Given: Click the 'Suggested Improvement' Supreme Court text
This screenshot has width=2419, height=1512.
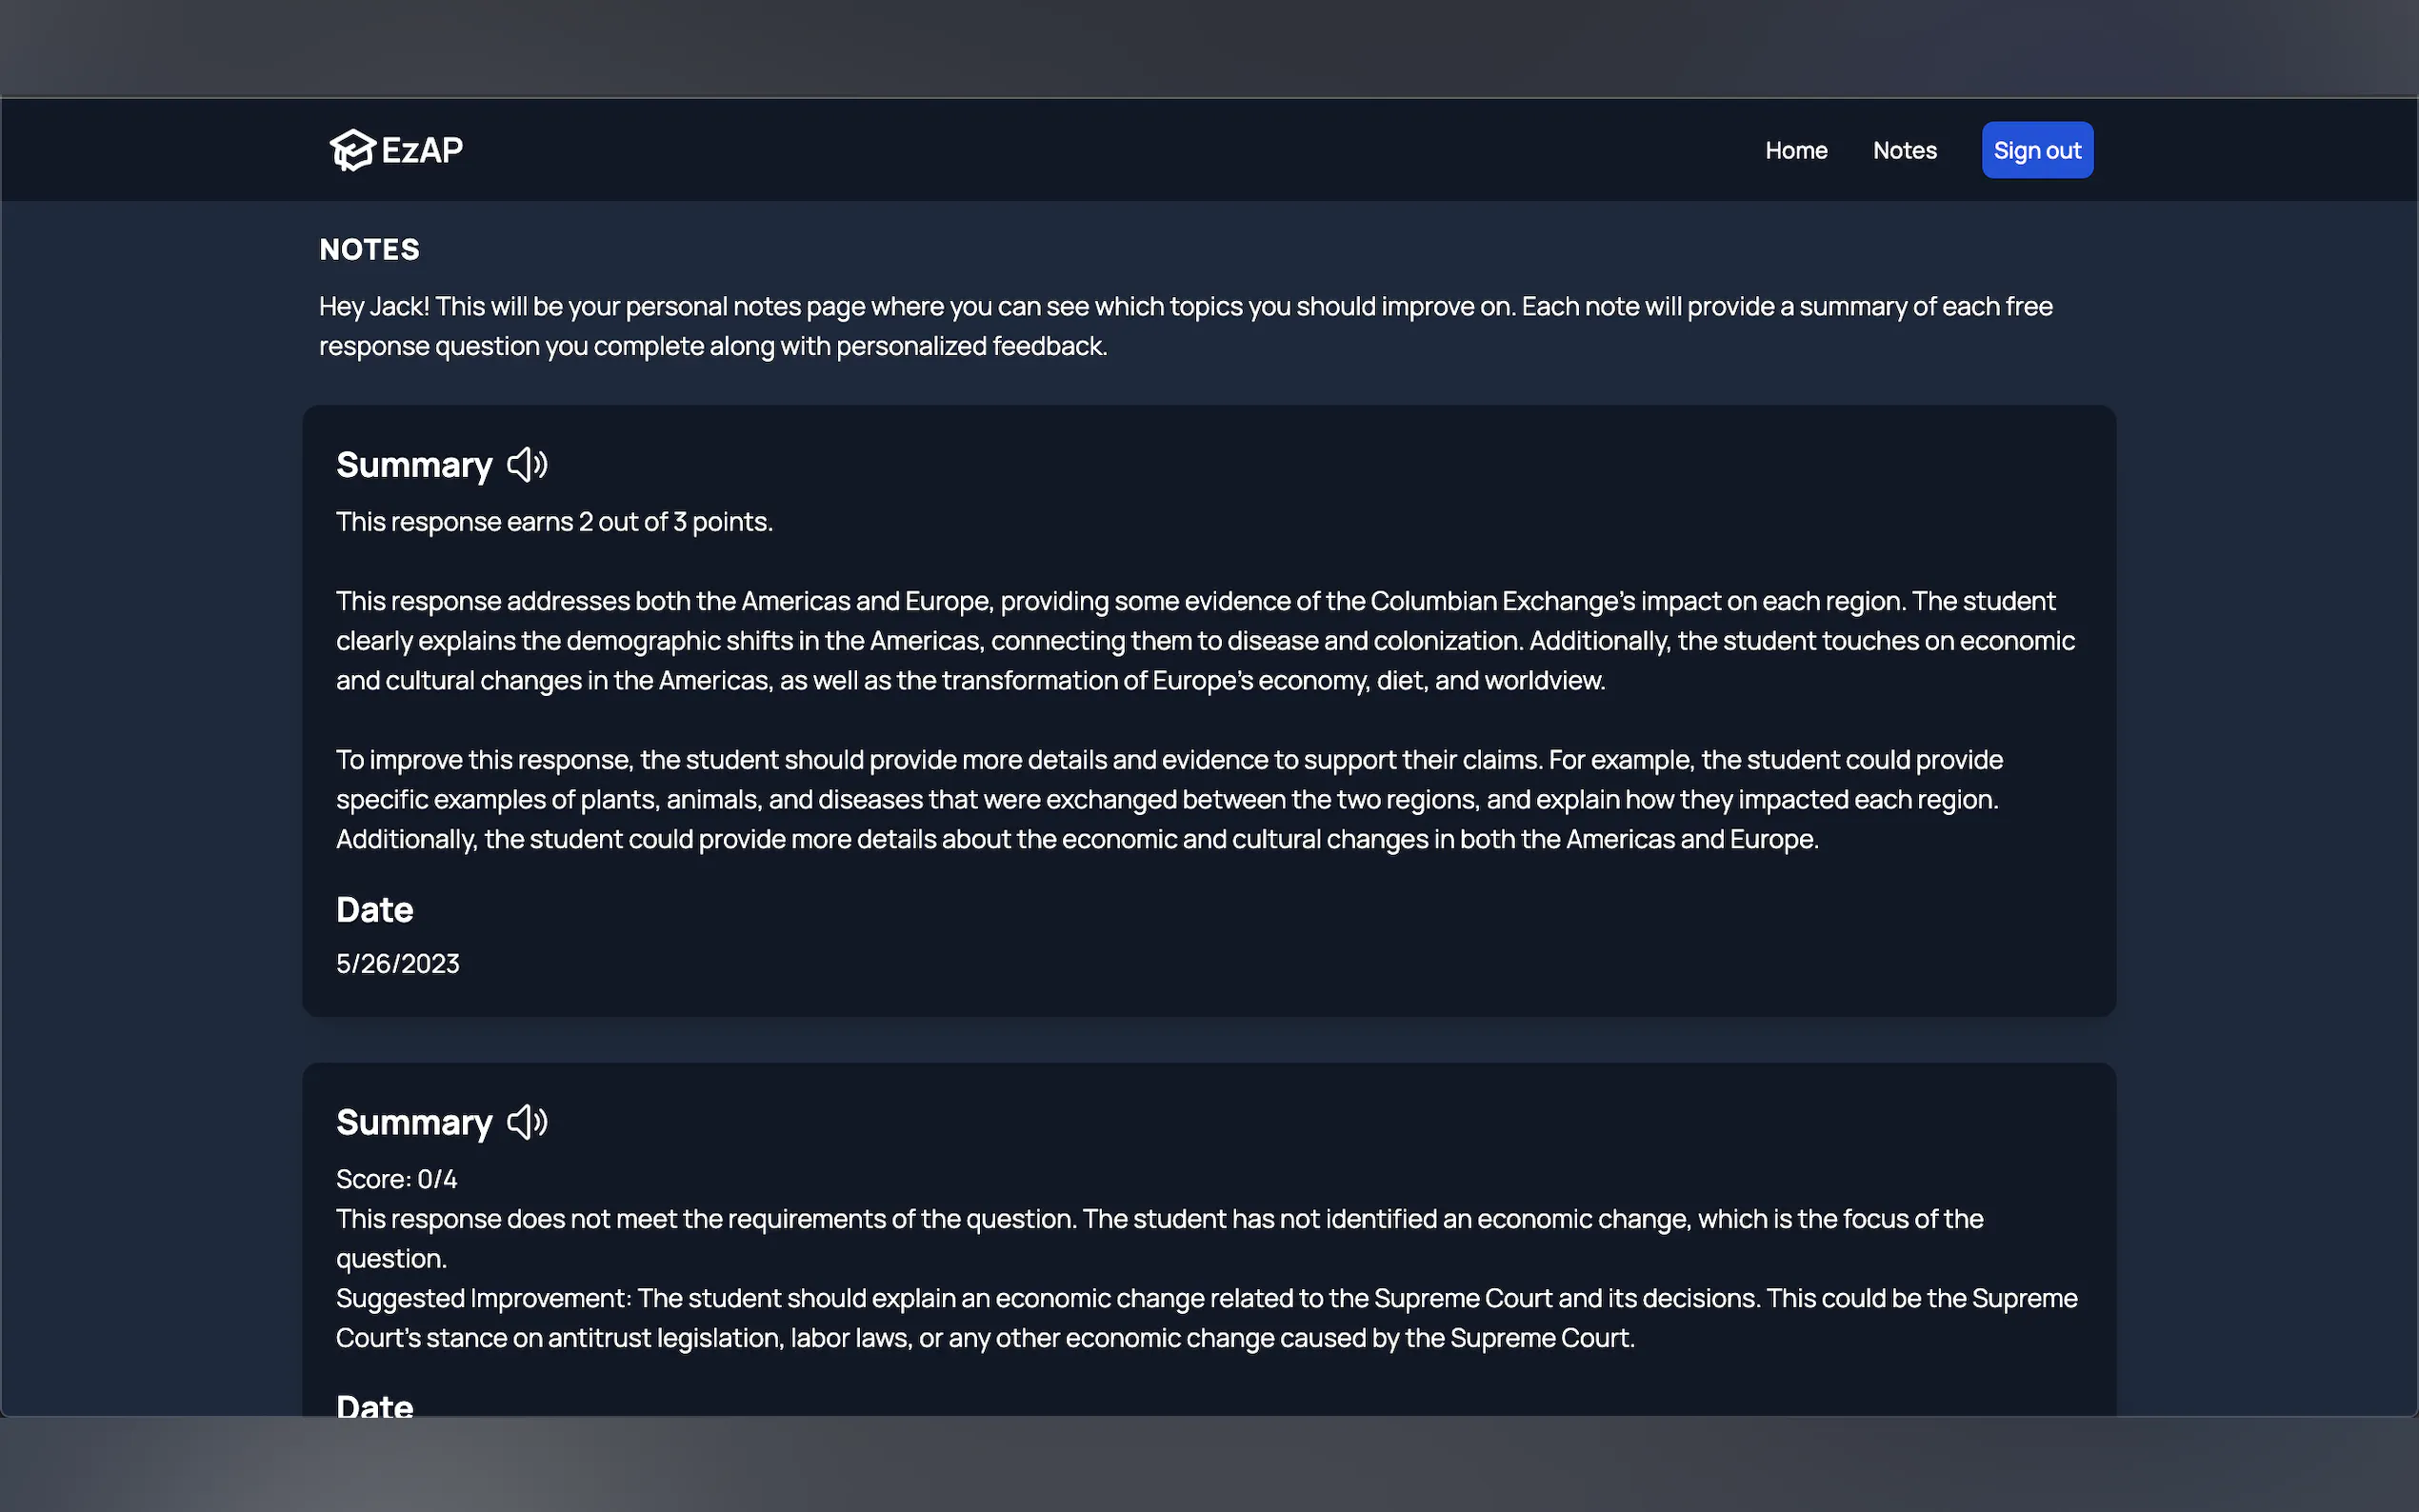Looking at the screenshot, I should coord(1205,1318).
